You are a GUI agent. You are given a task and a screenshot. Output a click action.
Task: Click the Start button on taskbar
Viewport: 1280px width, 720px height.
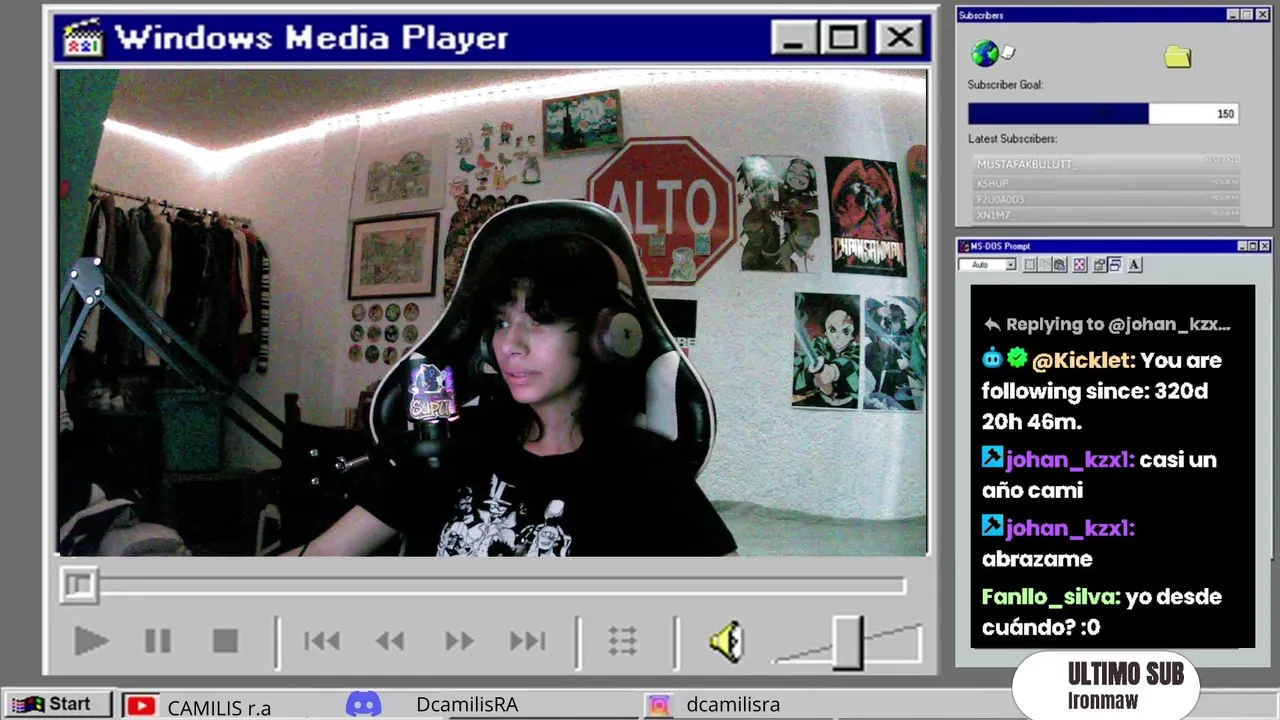[58, 705]
